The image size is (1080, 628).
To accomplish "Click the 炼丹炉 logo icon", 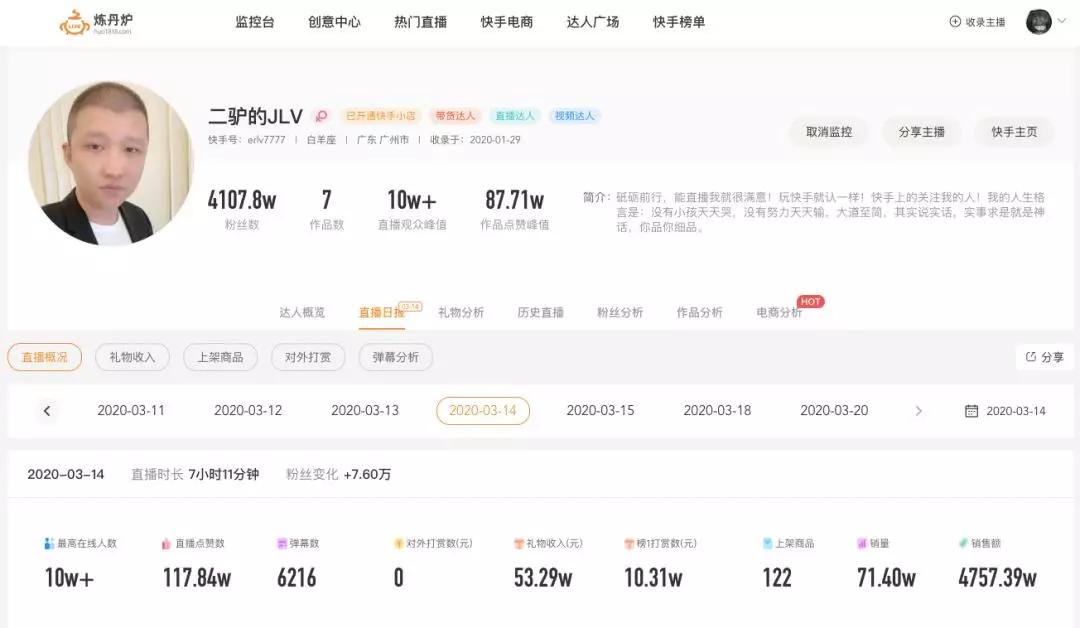I will tap(74, 23).
